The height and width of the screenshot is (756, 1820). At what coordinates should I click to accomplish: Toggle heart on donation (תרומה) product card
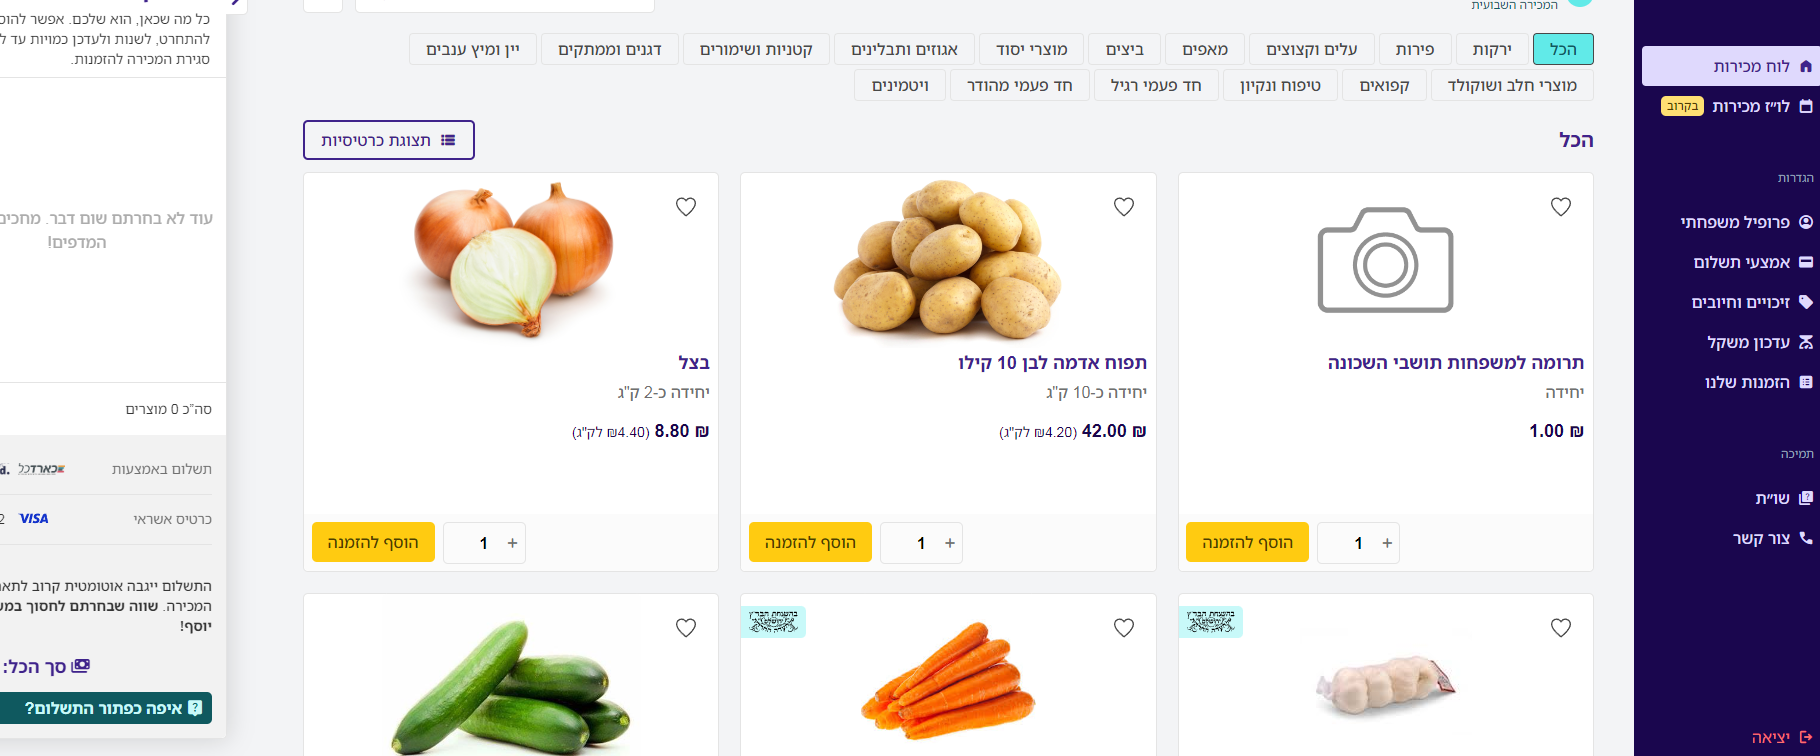1561,207
